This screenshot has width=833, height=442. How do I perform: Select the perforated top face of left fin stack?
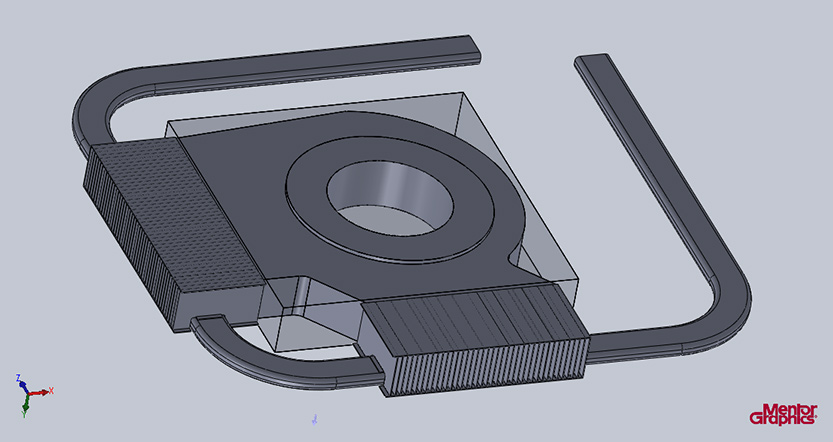tap(175, 215)
